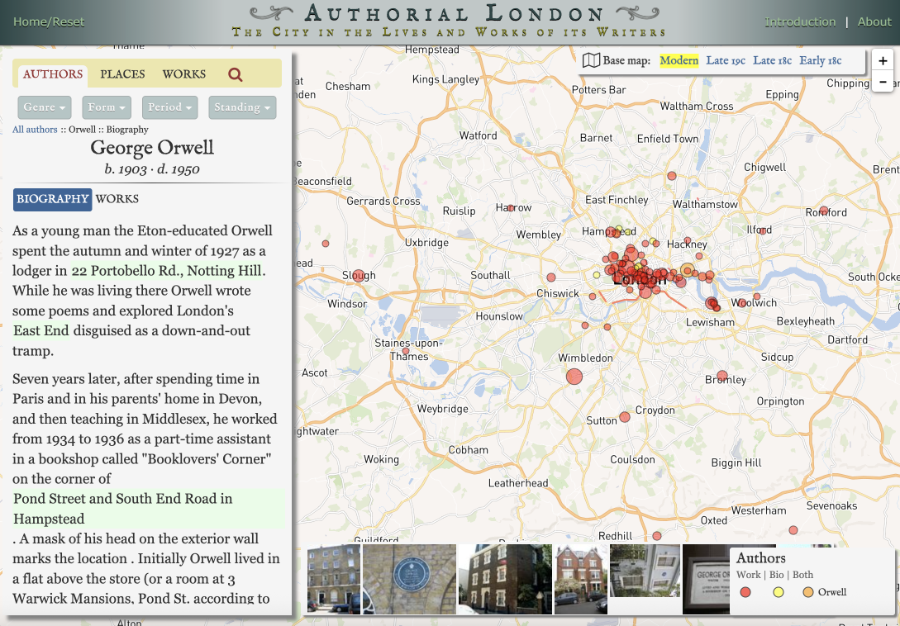Screen dimensions: 900x626
Task: Switch base map to Early 18c
Action: pyautogui.click(x=820, y=61)
